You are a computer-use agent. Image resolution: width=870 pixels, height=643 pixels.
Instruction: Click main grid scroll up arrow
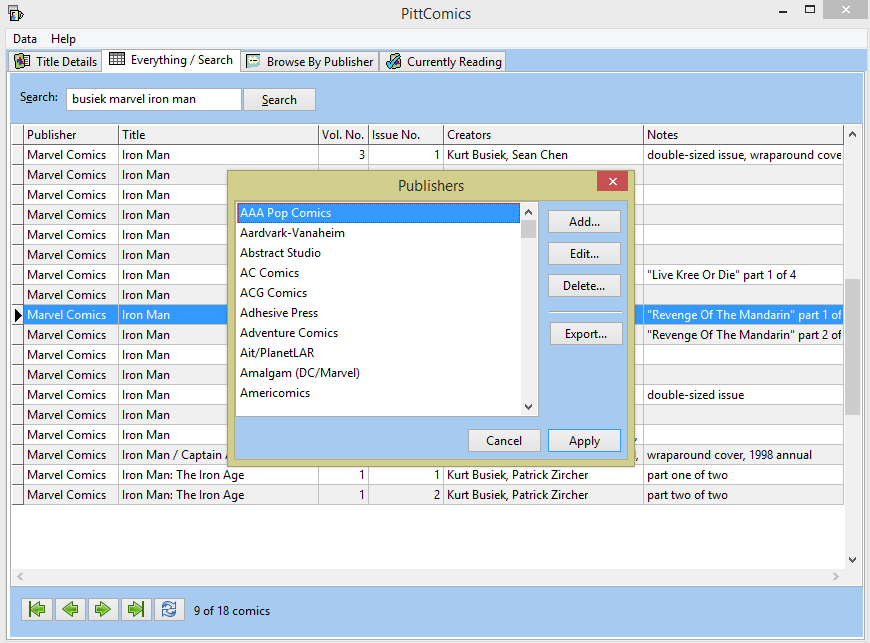[852, 134]
